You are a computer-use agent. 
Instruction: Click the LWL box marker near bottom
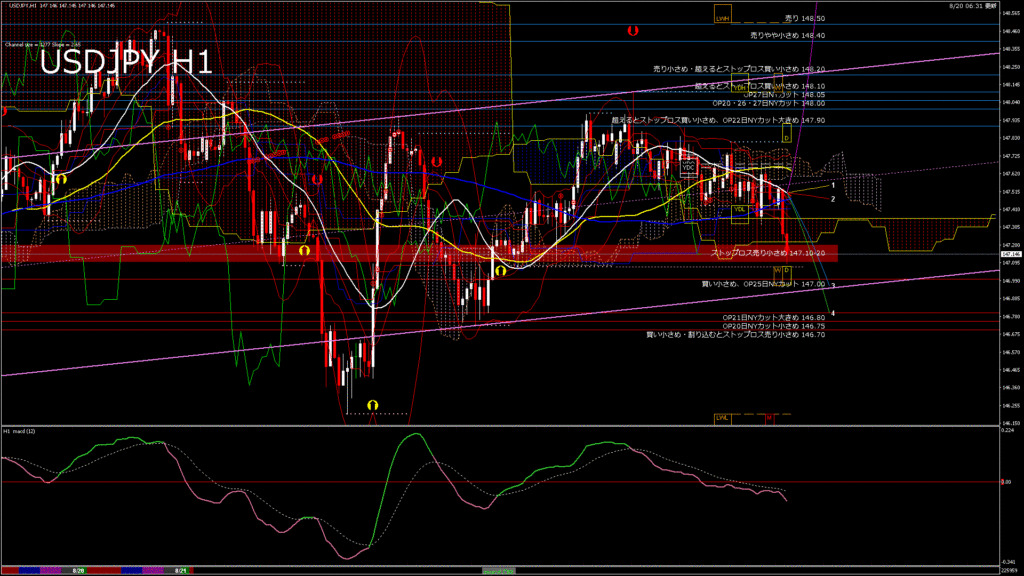pyautogui.click(x=721, y=417)
